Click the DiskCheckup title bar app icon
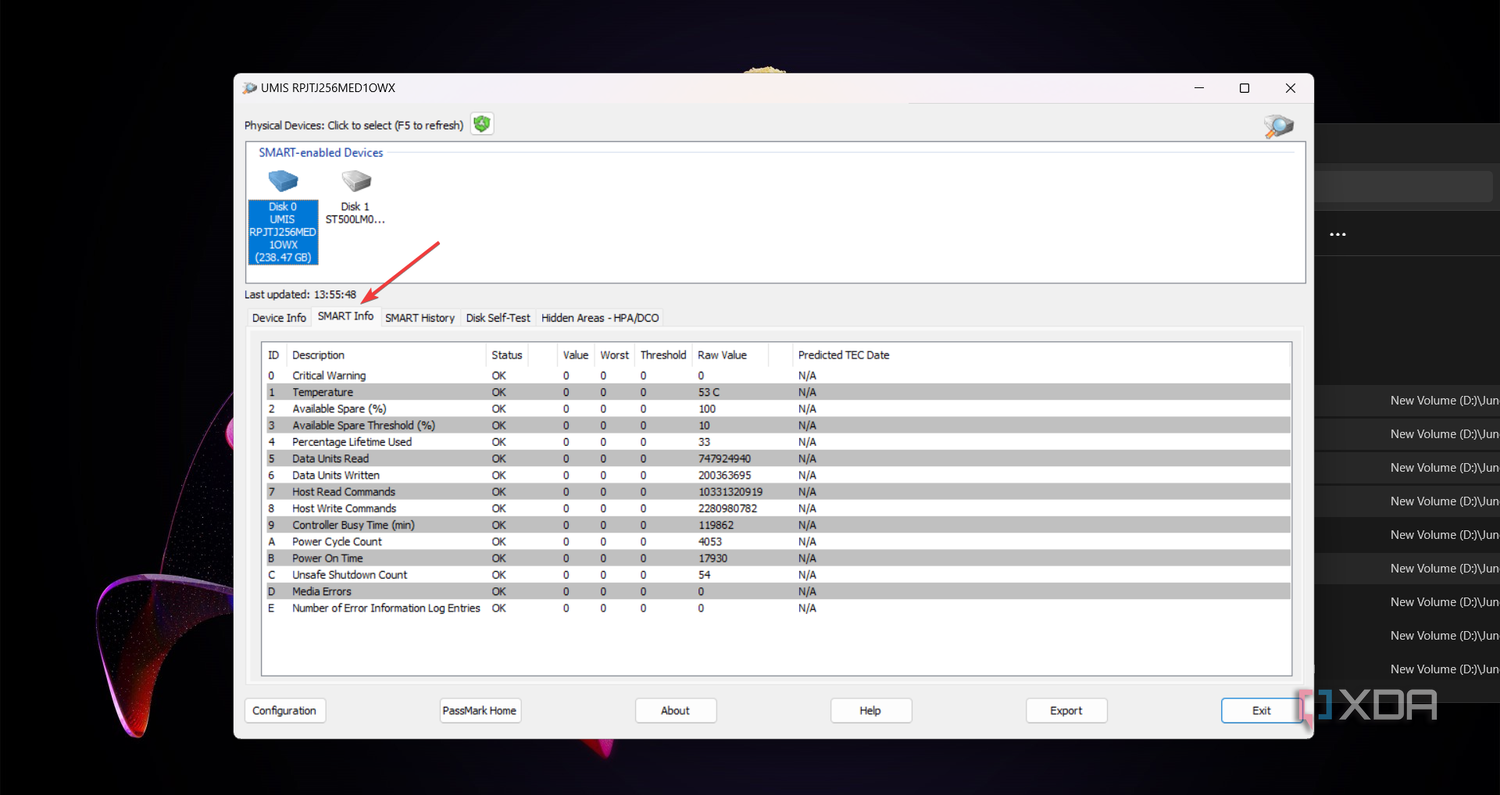The width and height of the screenshot is (1500, 795). pyautogui.click(x=249, y=88)
